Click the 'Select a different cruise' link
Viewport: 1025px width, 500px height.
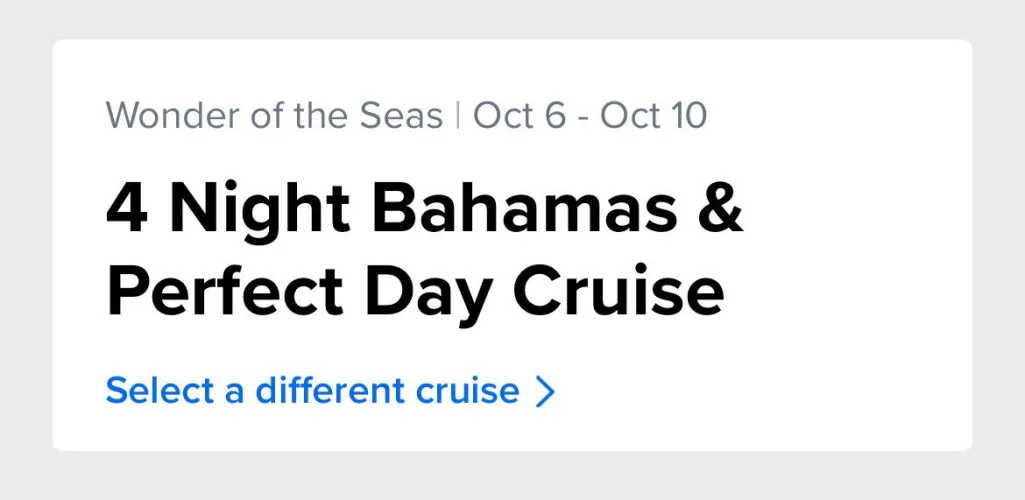(312, 391)
